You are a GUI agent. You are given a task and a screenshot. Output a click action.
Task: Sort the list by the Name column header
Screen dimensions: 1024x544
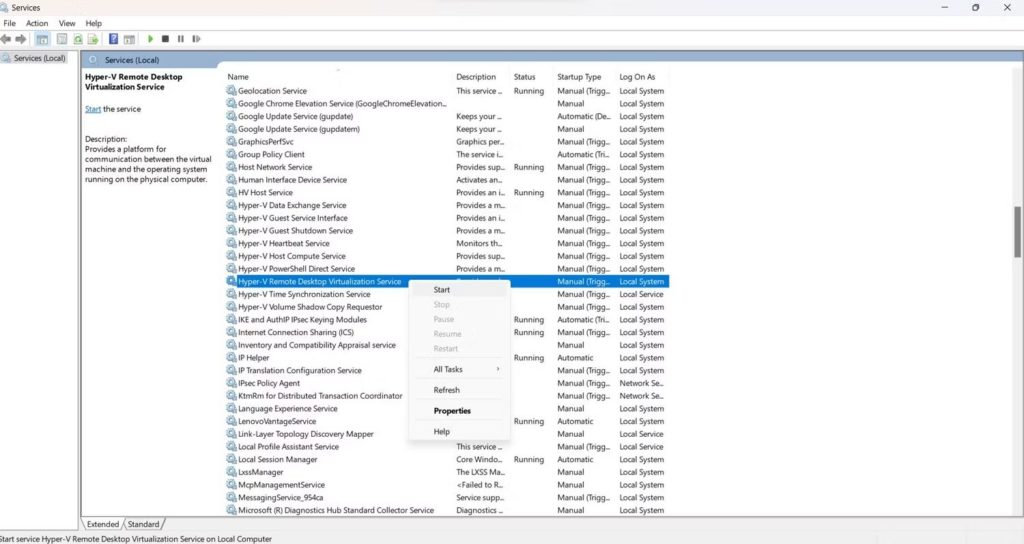pos(238,77)
